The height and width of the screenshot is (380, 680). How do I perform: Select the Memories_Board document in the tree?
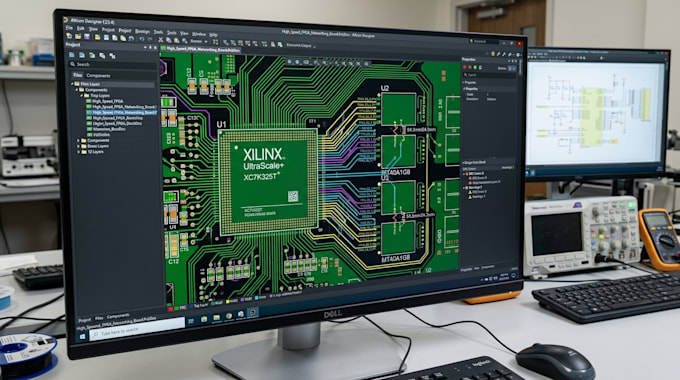[106, 129]
